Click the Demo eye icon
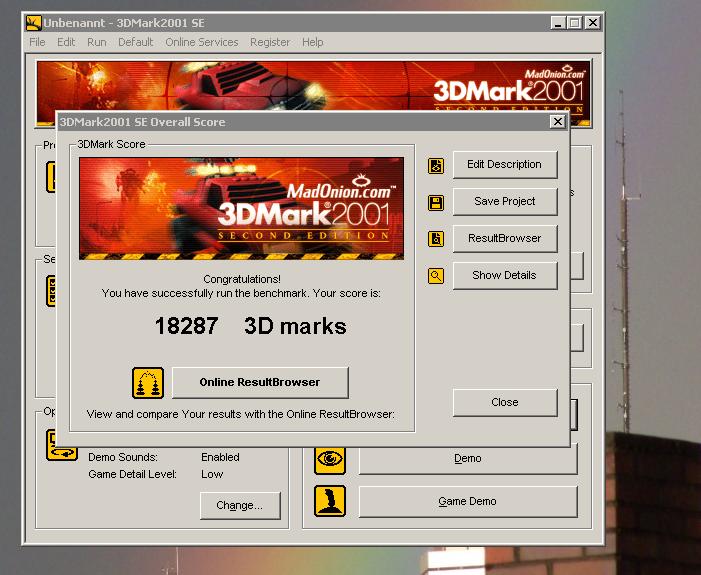The width and height of the screenshot is (701, 575). pos(330,459)
